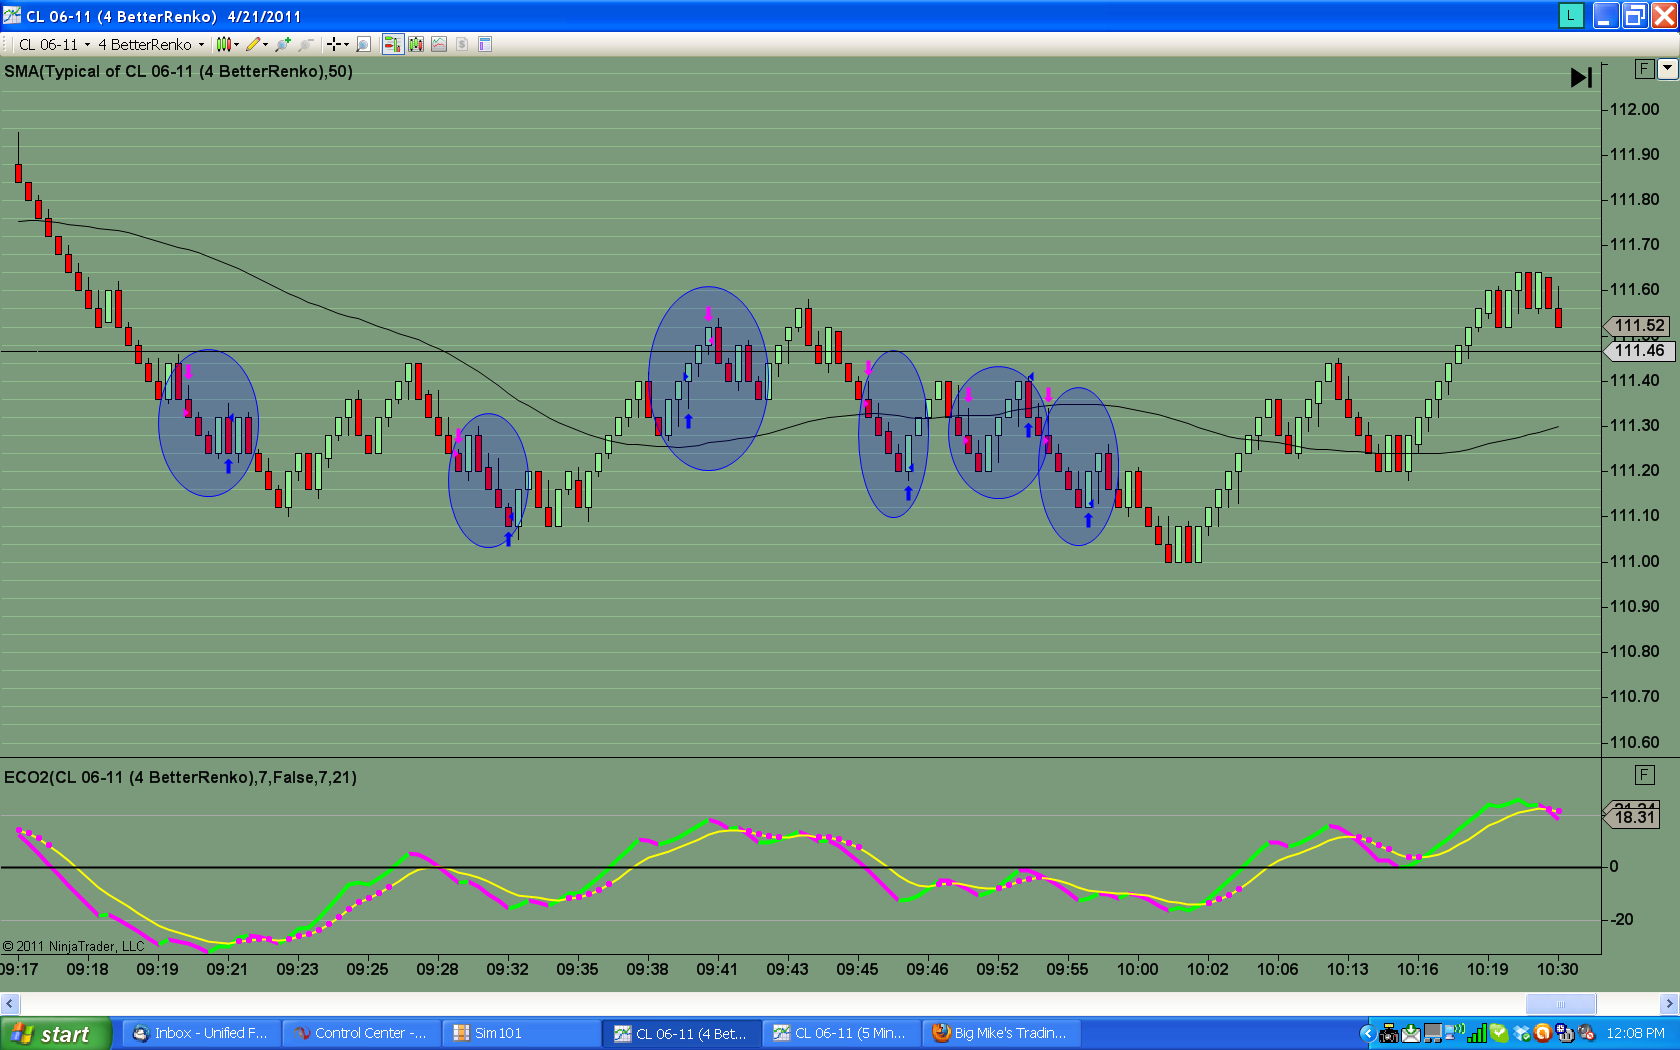Click the horizontal scrollbar left arrow
This screenshot has width=1680, height=1050.
[9, 1004]
